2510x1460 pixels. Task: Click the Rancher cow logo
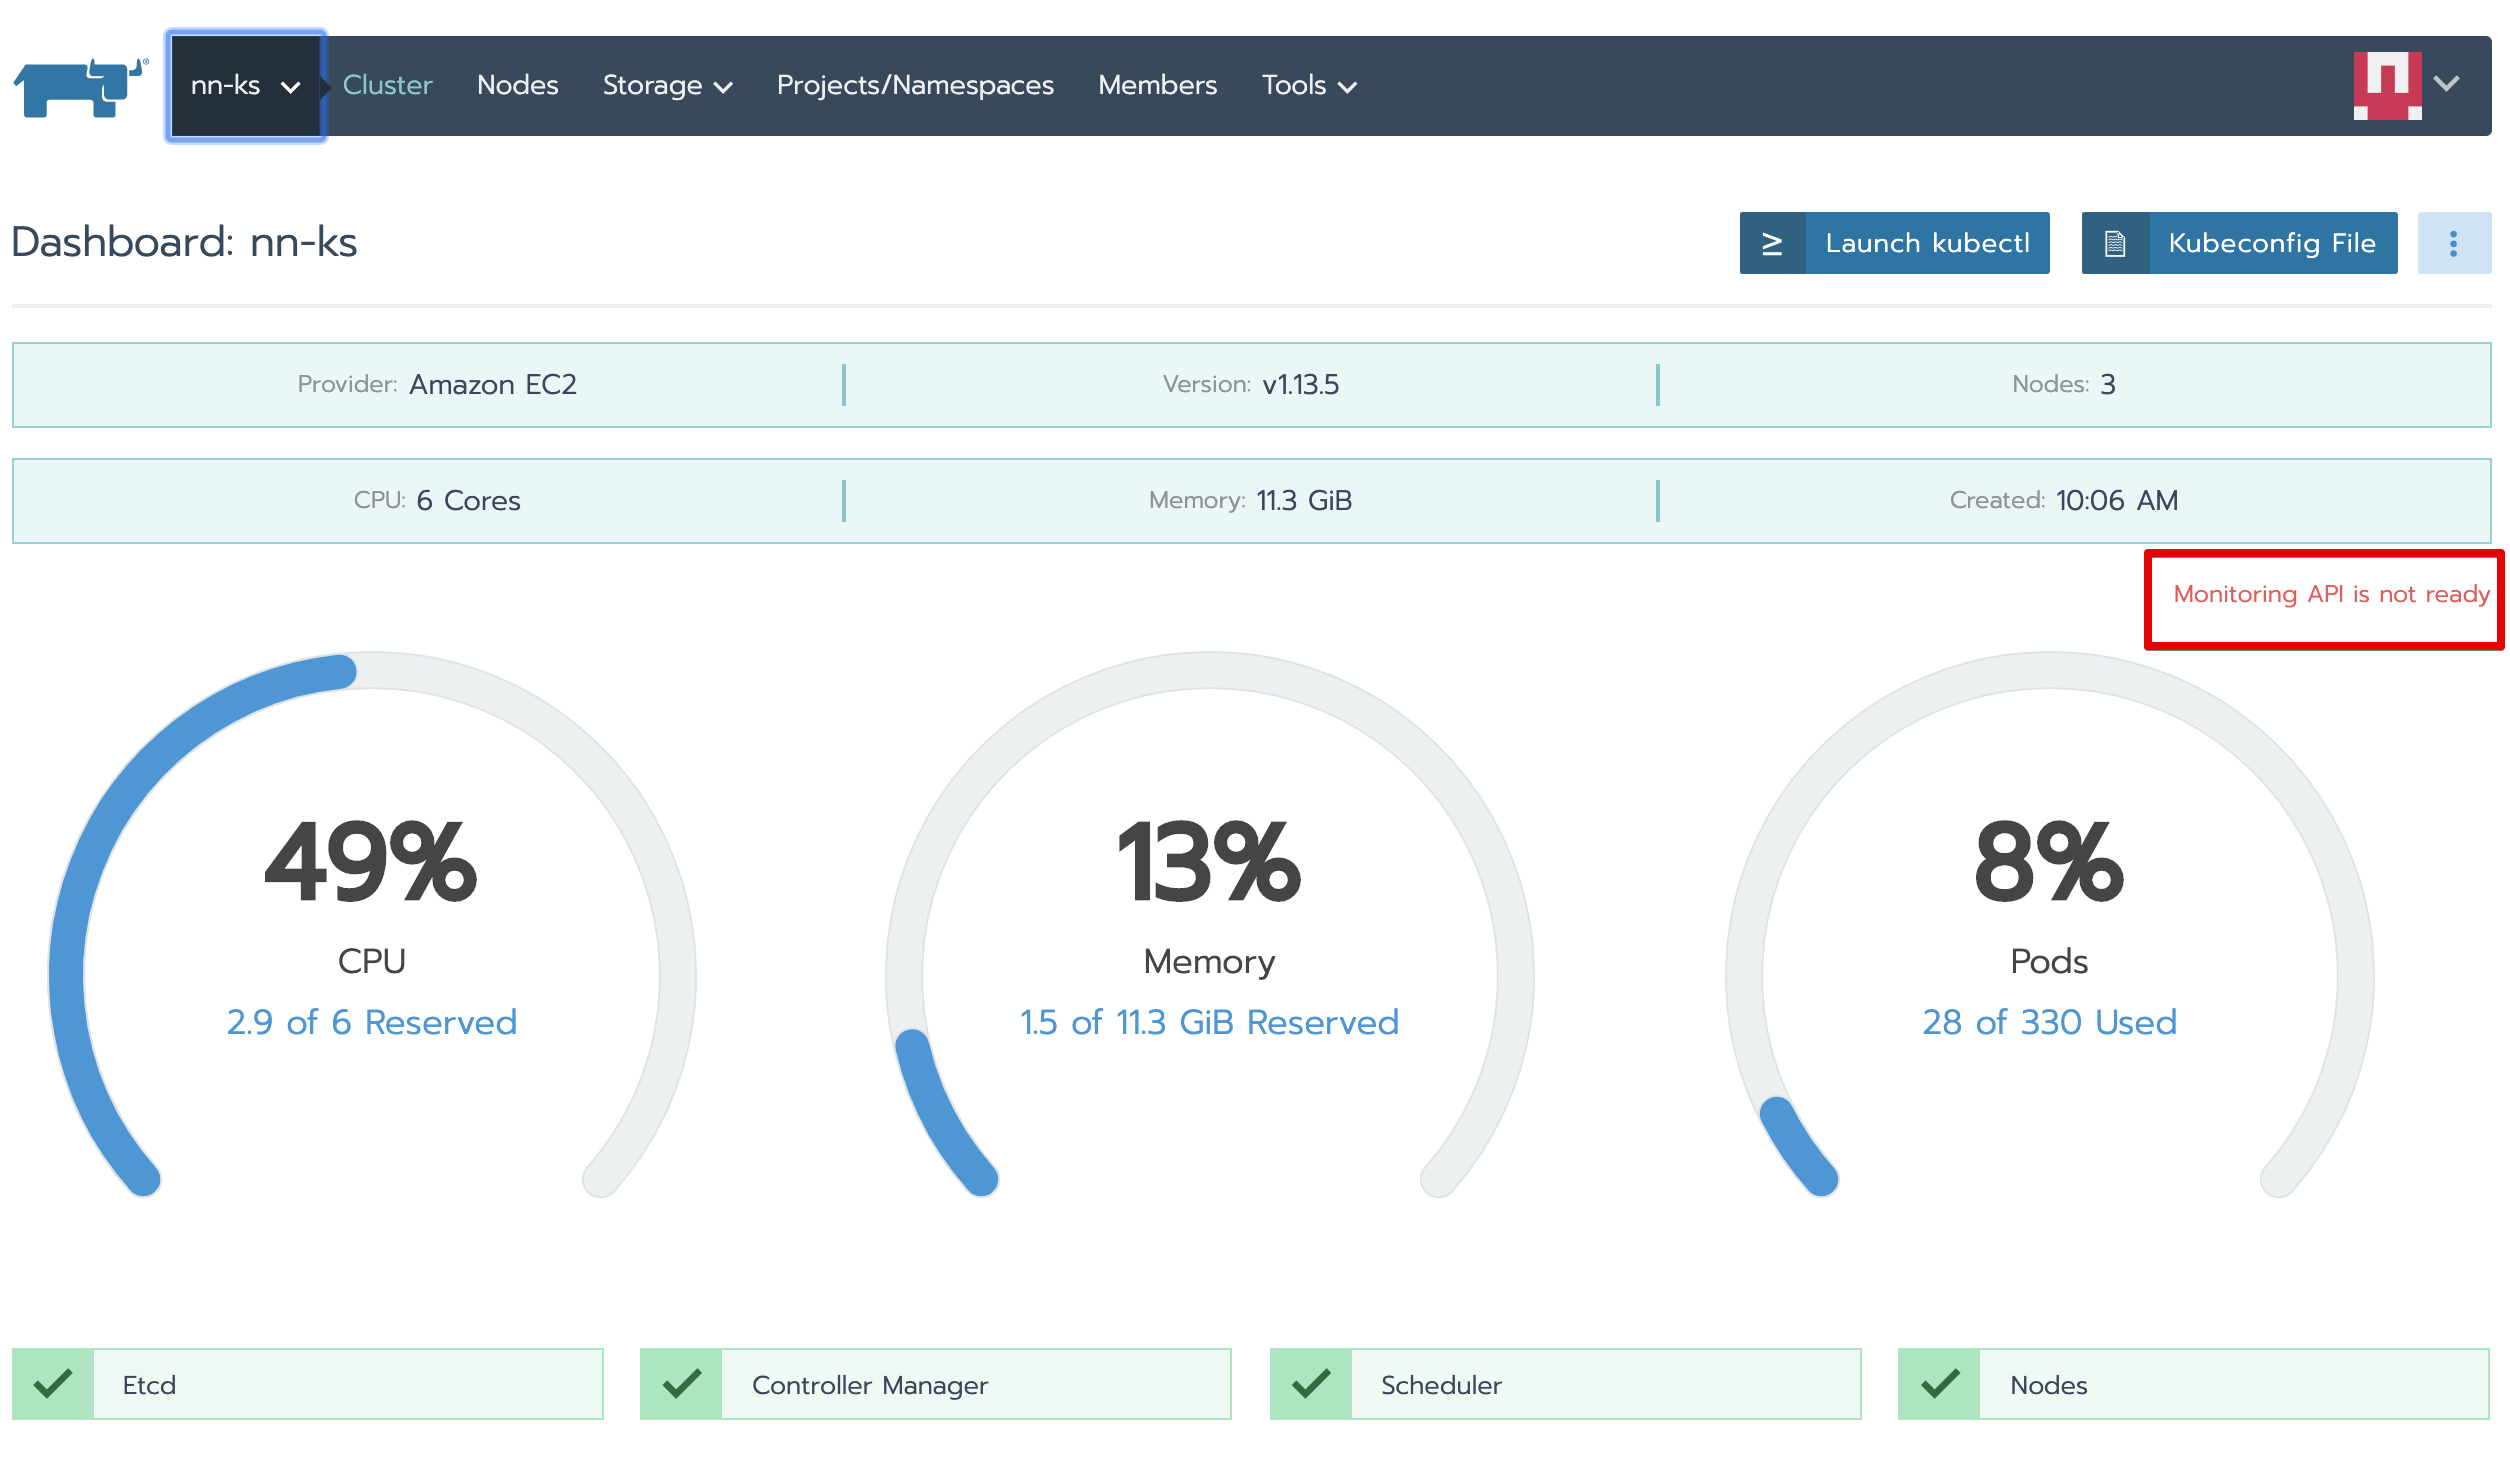click(x=80, y=87)
